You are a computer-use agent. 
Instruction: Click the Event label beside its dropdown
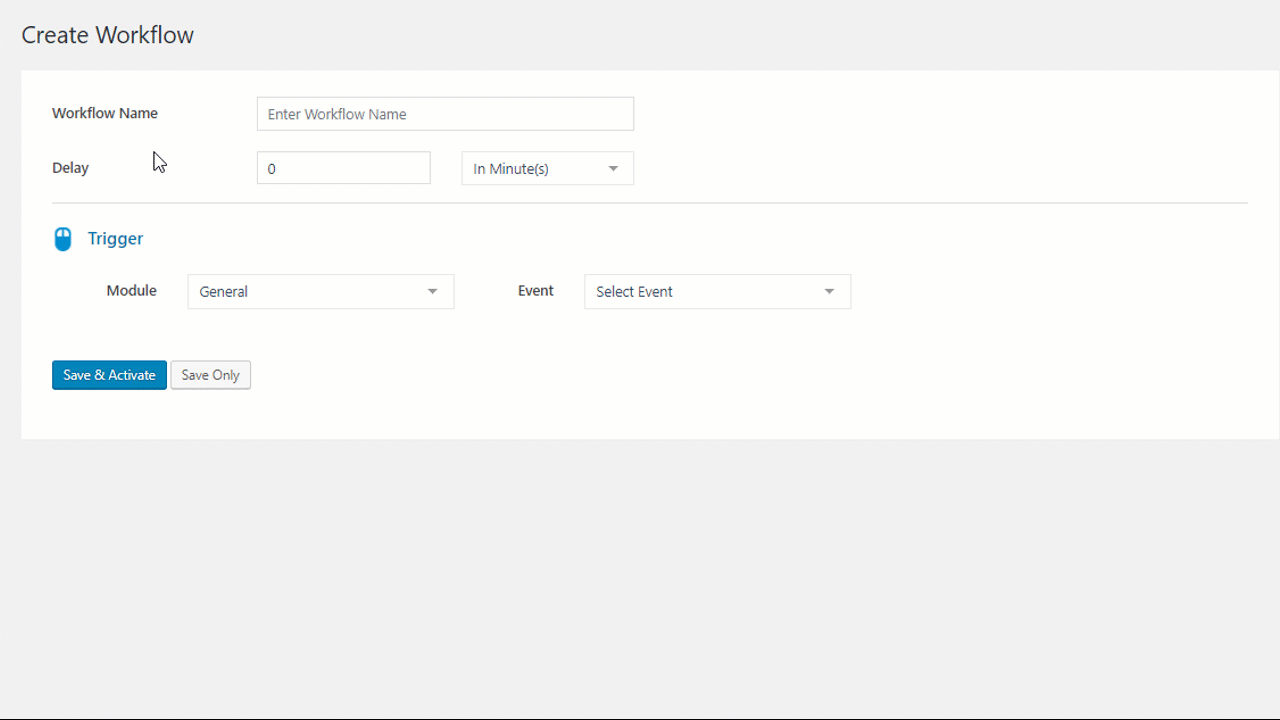pos(535,290)
